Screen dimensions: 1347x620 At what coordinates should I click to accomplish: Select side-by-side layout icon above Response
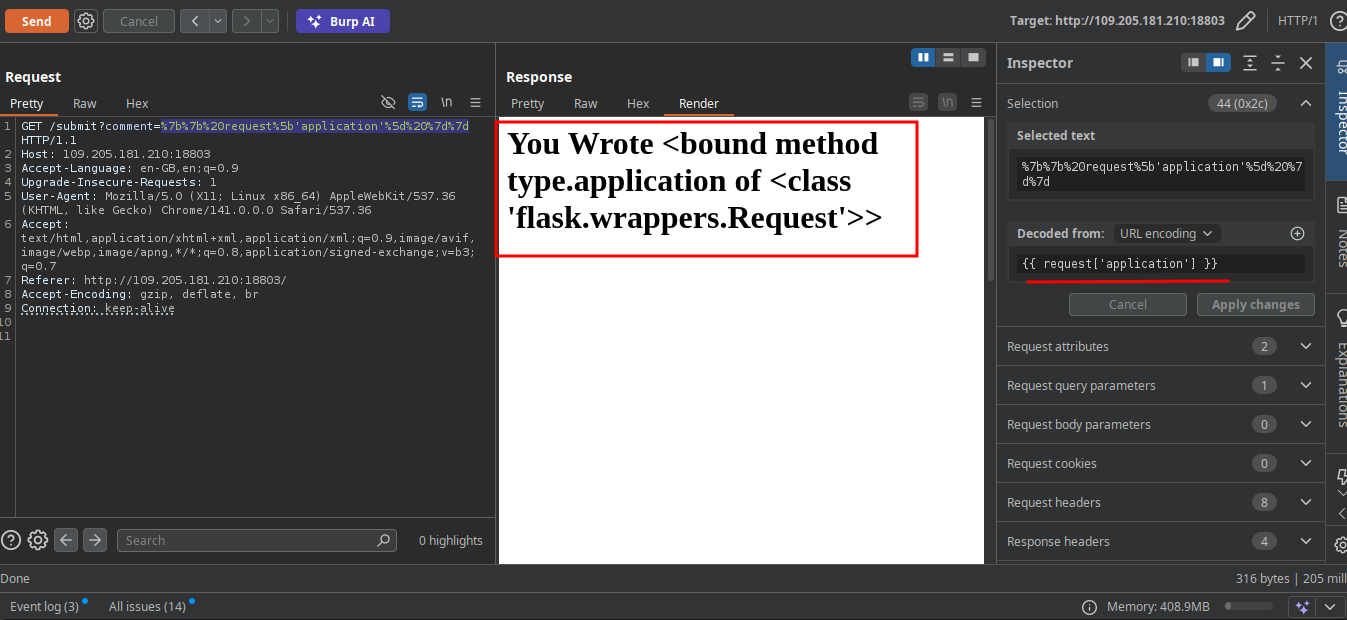[923, 57]
